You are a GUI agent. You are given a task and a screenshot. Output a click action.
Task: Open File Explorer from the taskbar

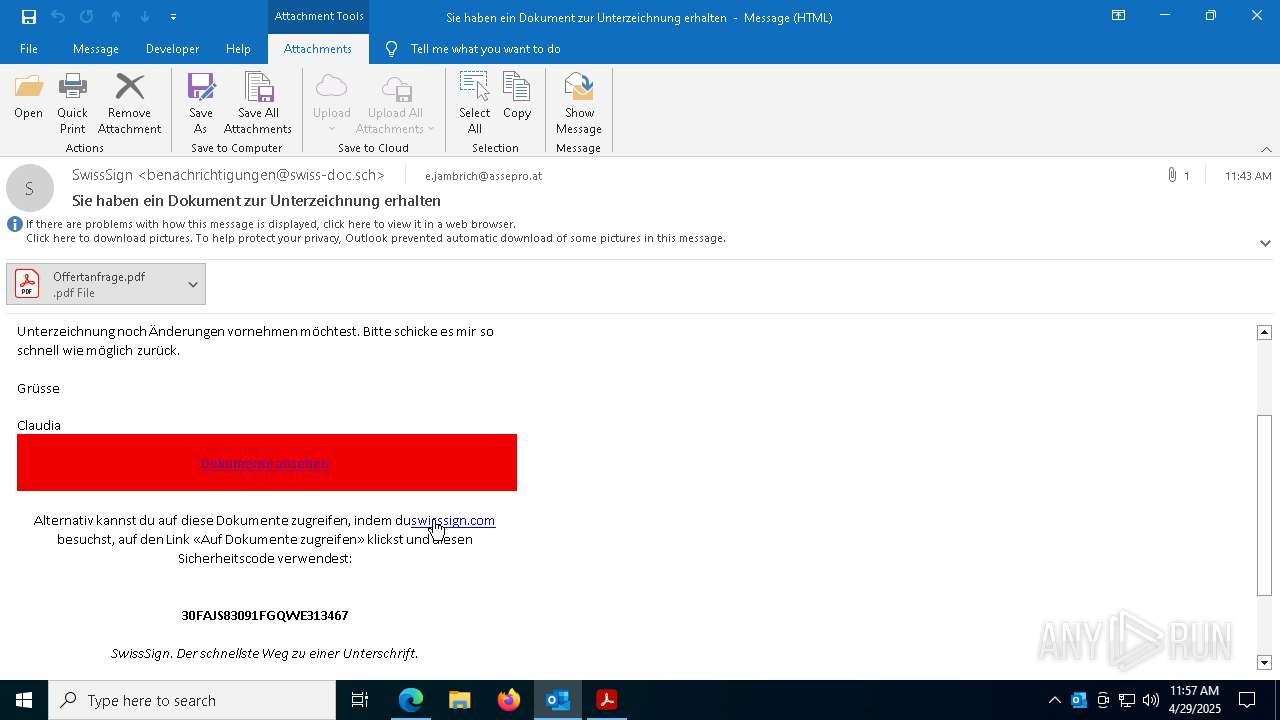coord(460,700)
